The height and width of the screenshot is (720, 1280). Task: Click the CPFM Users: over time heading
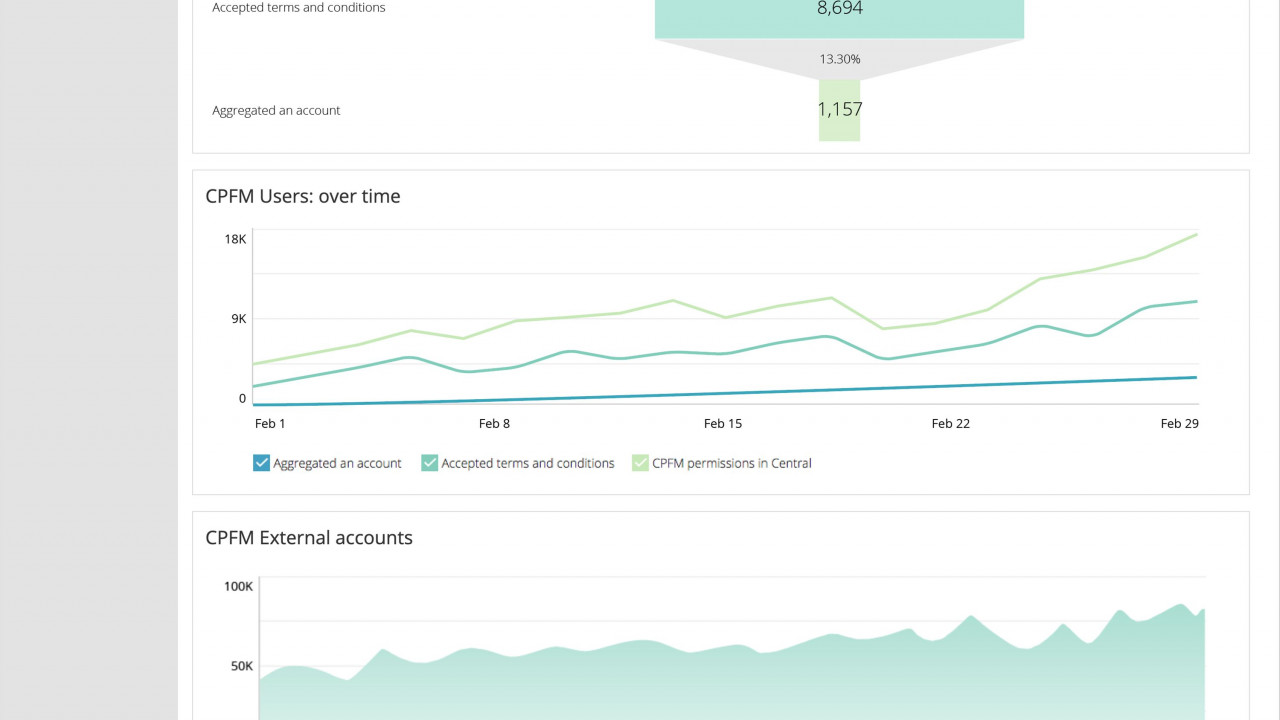pyautogui.click(x=303, y=197)
